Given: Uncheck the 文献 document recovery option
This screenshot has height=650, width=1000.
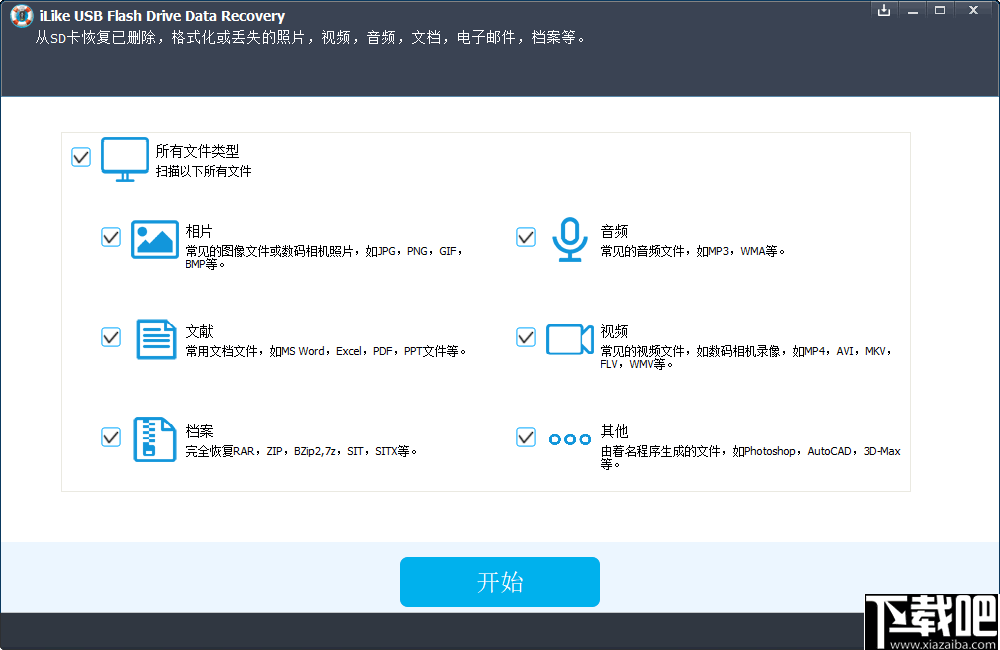Looking at the screenshot, I should pos(111,337).
